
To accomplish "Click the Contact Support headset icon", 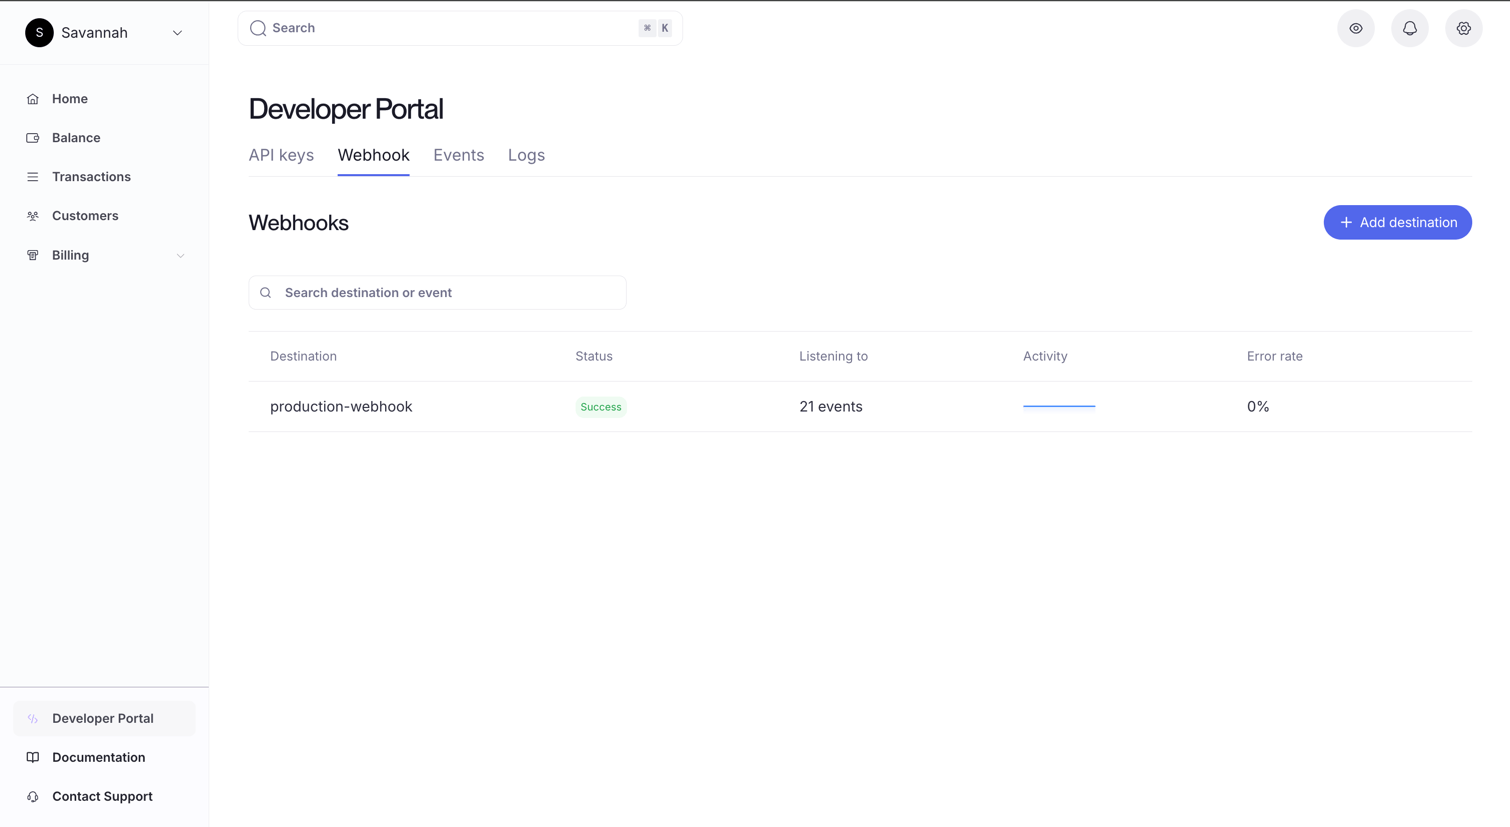I will point(33,796).
